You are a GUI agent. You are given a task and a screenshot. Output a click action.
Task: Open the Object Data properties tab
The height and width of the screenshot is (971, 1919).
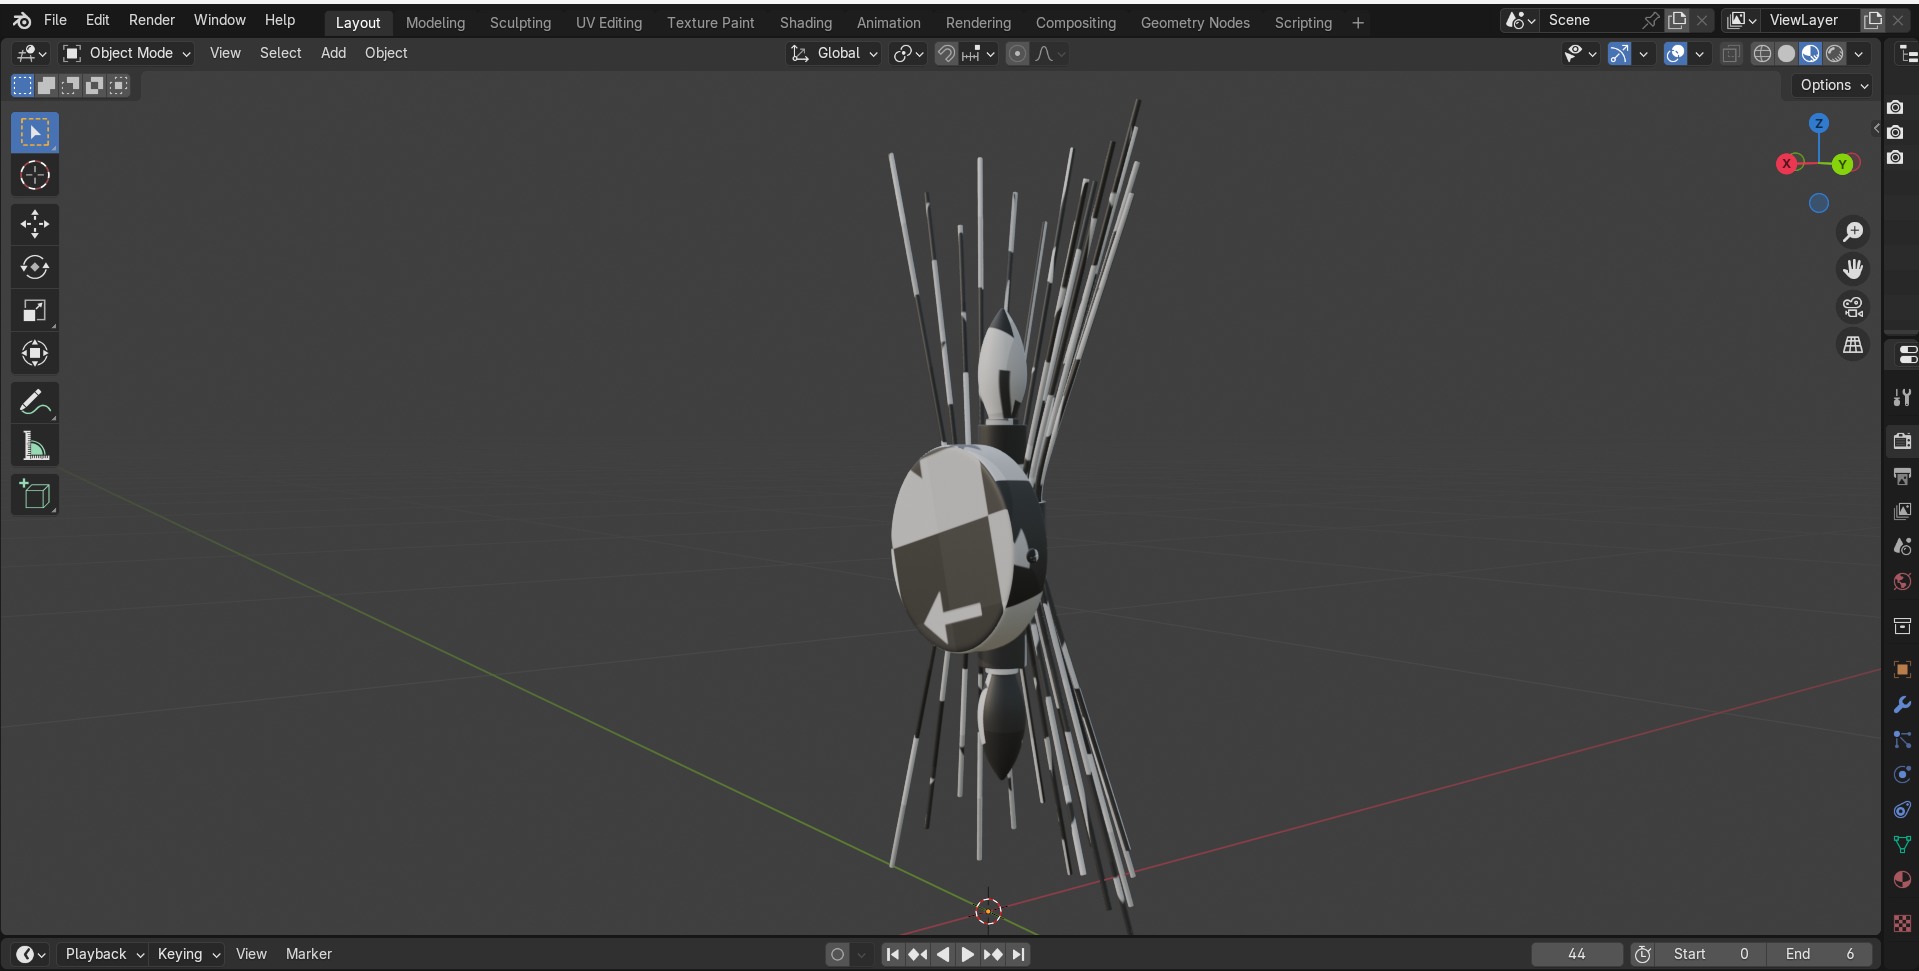[1902, 844]
